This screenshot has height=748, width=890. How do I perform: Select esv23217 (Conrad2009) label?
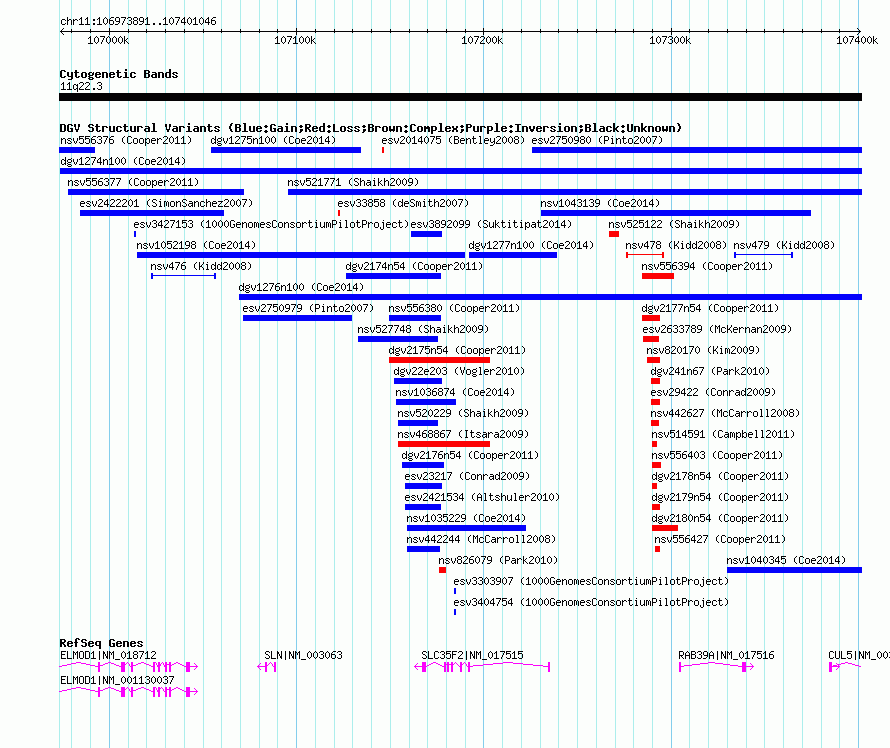467,476
